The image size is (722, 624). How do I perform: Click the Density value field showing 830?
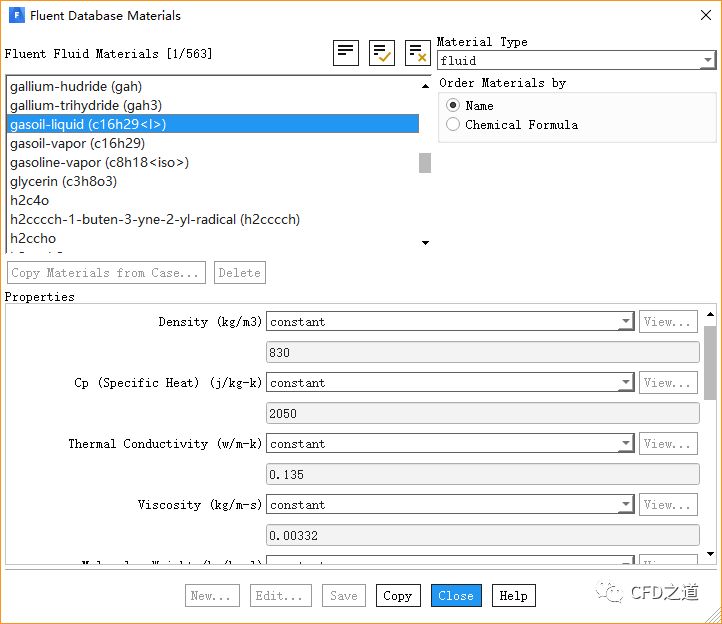coord(482,353)
